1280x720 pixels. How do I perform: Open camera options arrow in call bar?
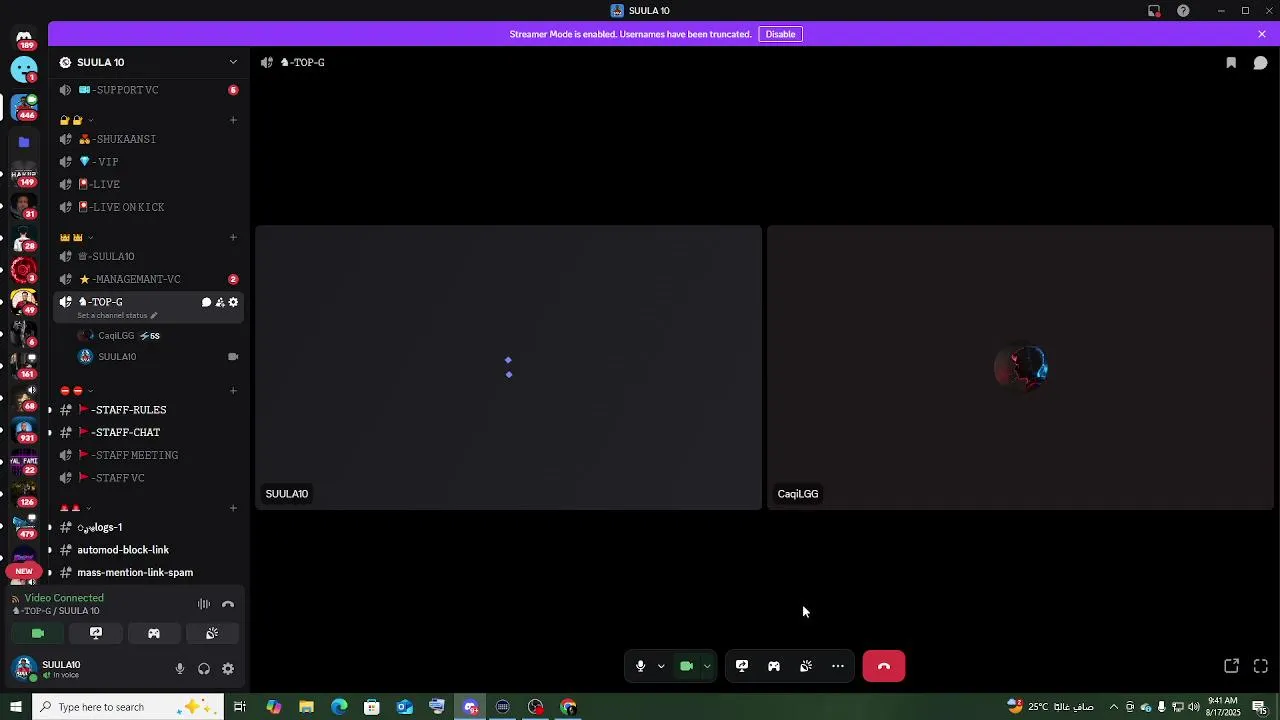coord(707,666)
